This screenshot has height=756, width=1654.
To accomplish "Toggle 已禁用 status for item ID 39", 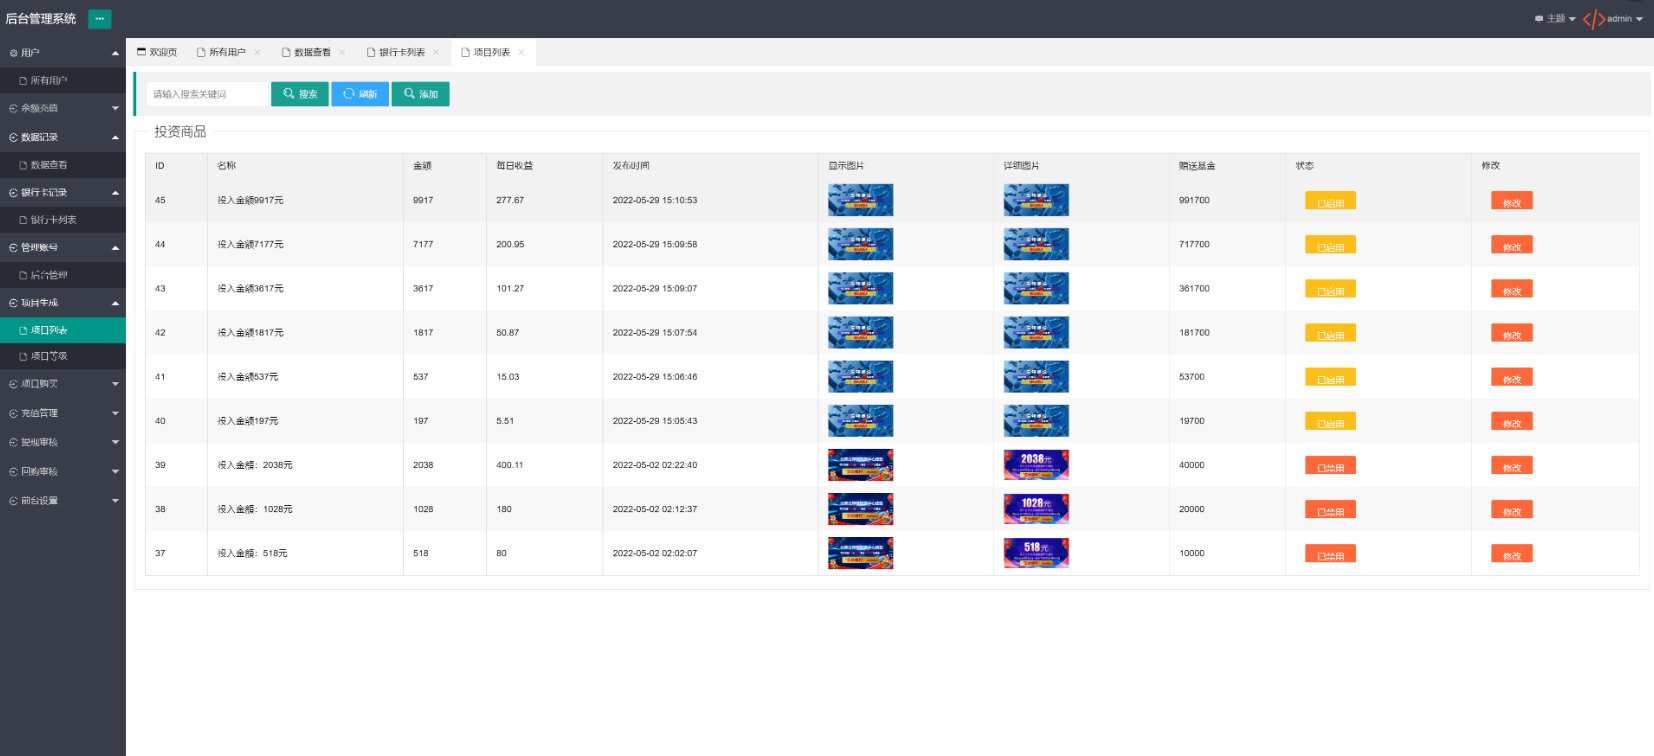I will click(1330, 466).
